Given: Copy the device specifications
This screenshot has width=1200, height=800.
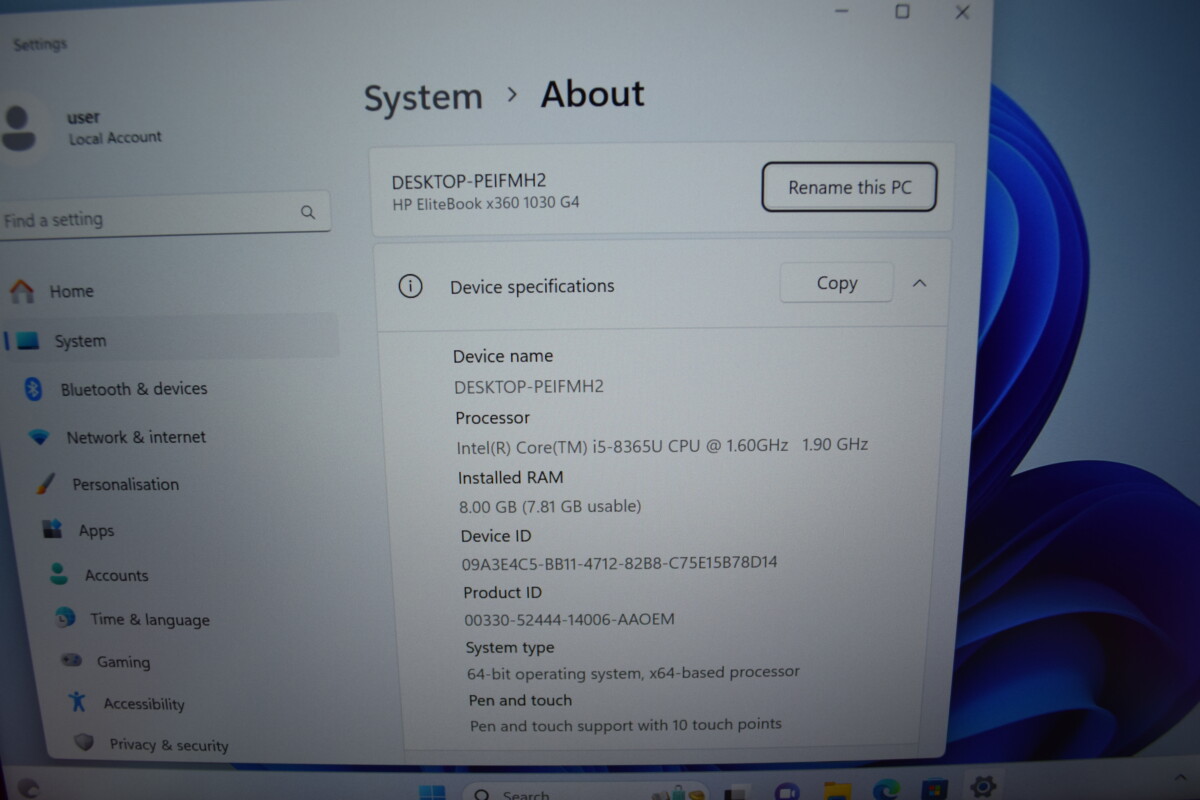Looking at the screenshot, I should tap(836, 283).
